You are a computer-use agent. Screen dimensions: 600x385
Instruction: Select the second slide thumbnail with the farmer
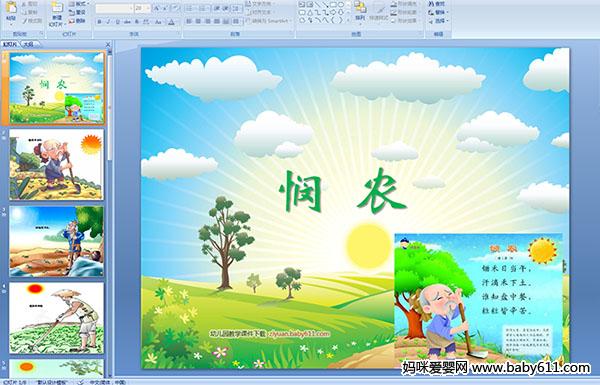coord(56,165)
